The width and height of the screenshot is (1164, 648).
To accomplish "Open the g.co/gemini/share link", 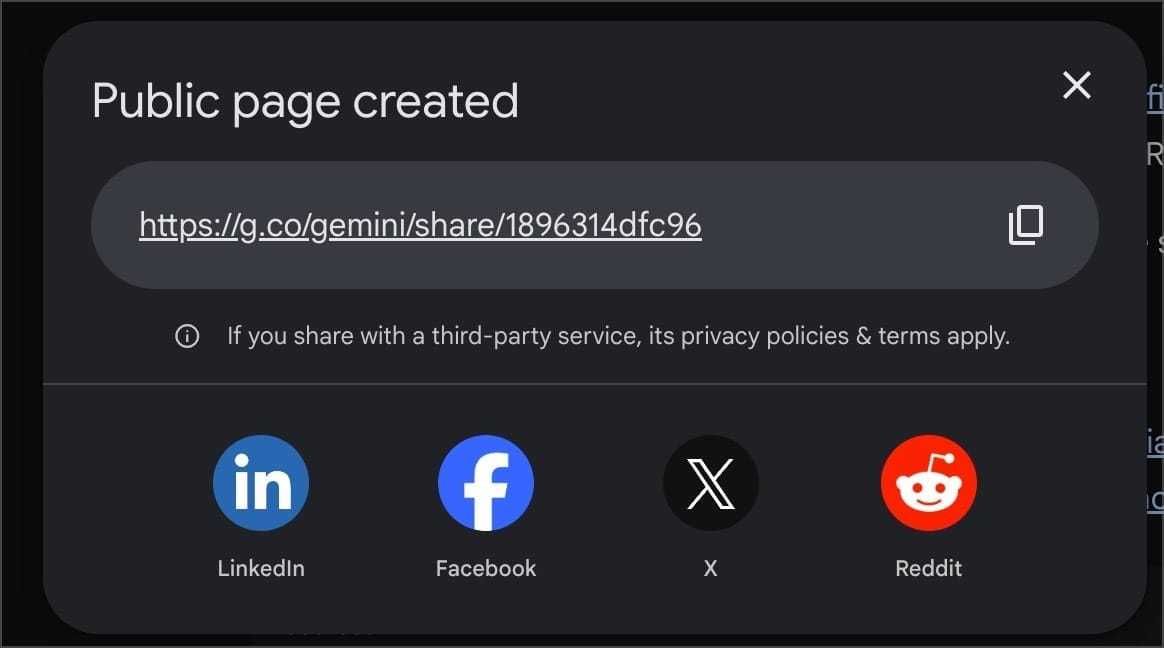I will click(x=420, y=225).
